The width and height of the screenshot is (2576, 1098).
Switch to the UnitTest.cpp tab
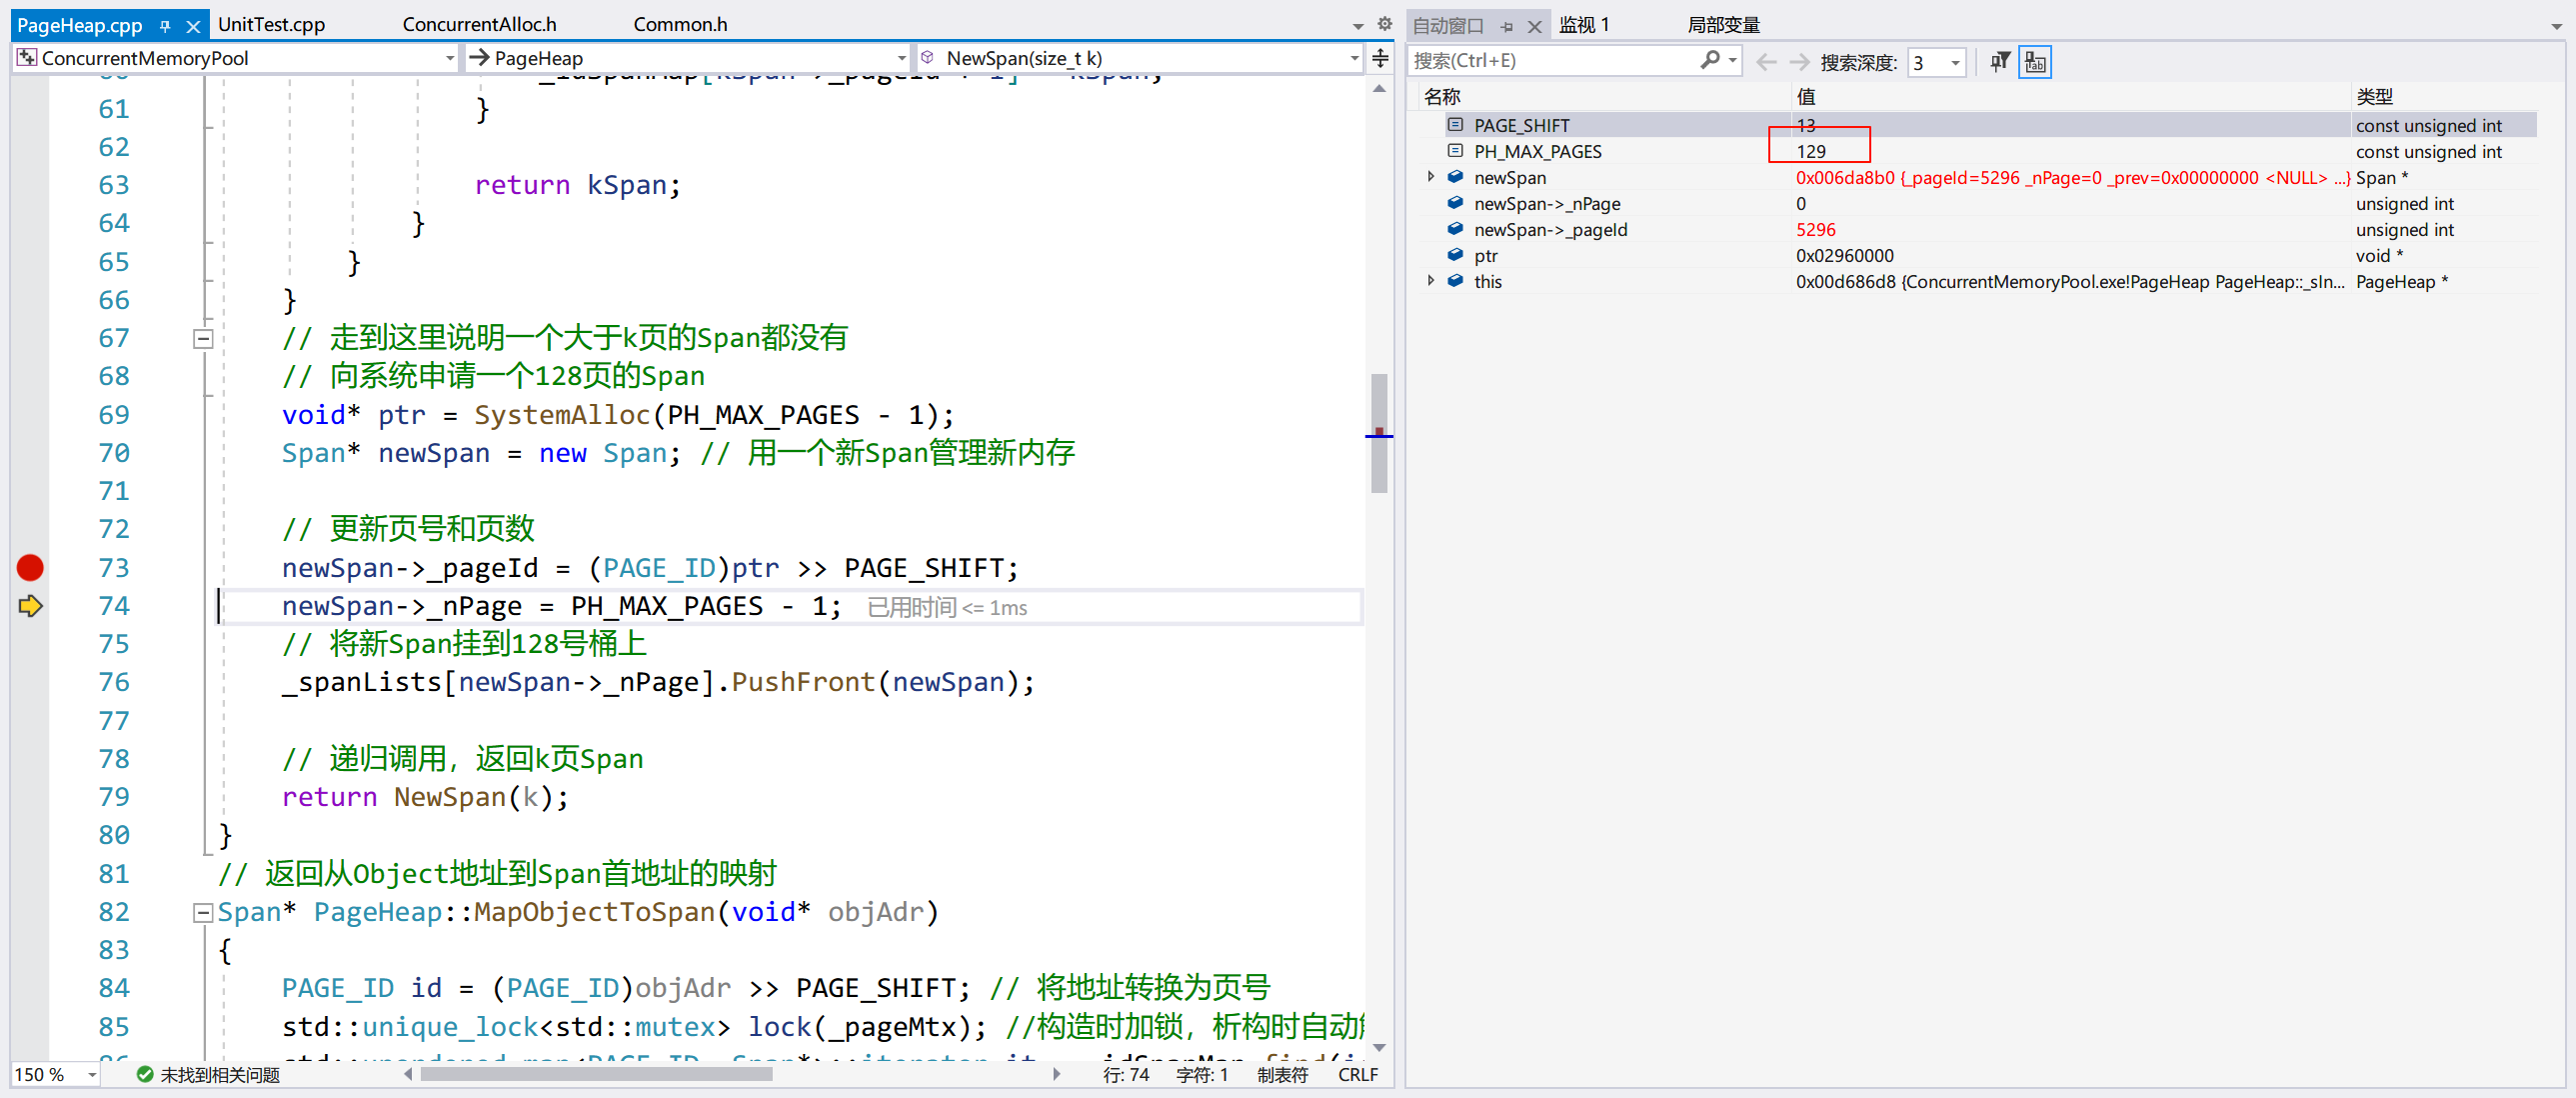pyautogui.click(x=271, y=24)
